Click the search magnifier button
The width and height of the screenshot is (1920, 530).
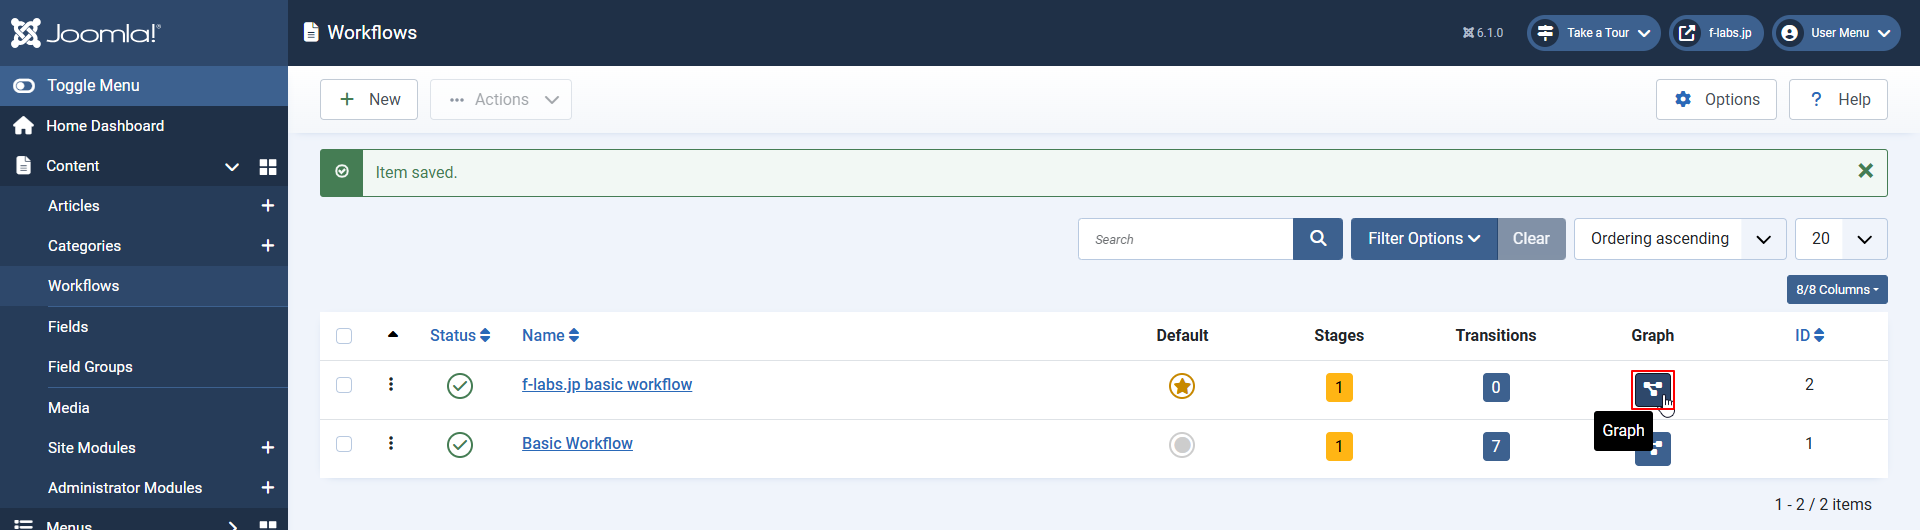[x=1317, y=239]
